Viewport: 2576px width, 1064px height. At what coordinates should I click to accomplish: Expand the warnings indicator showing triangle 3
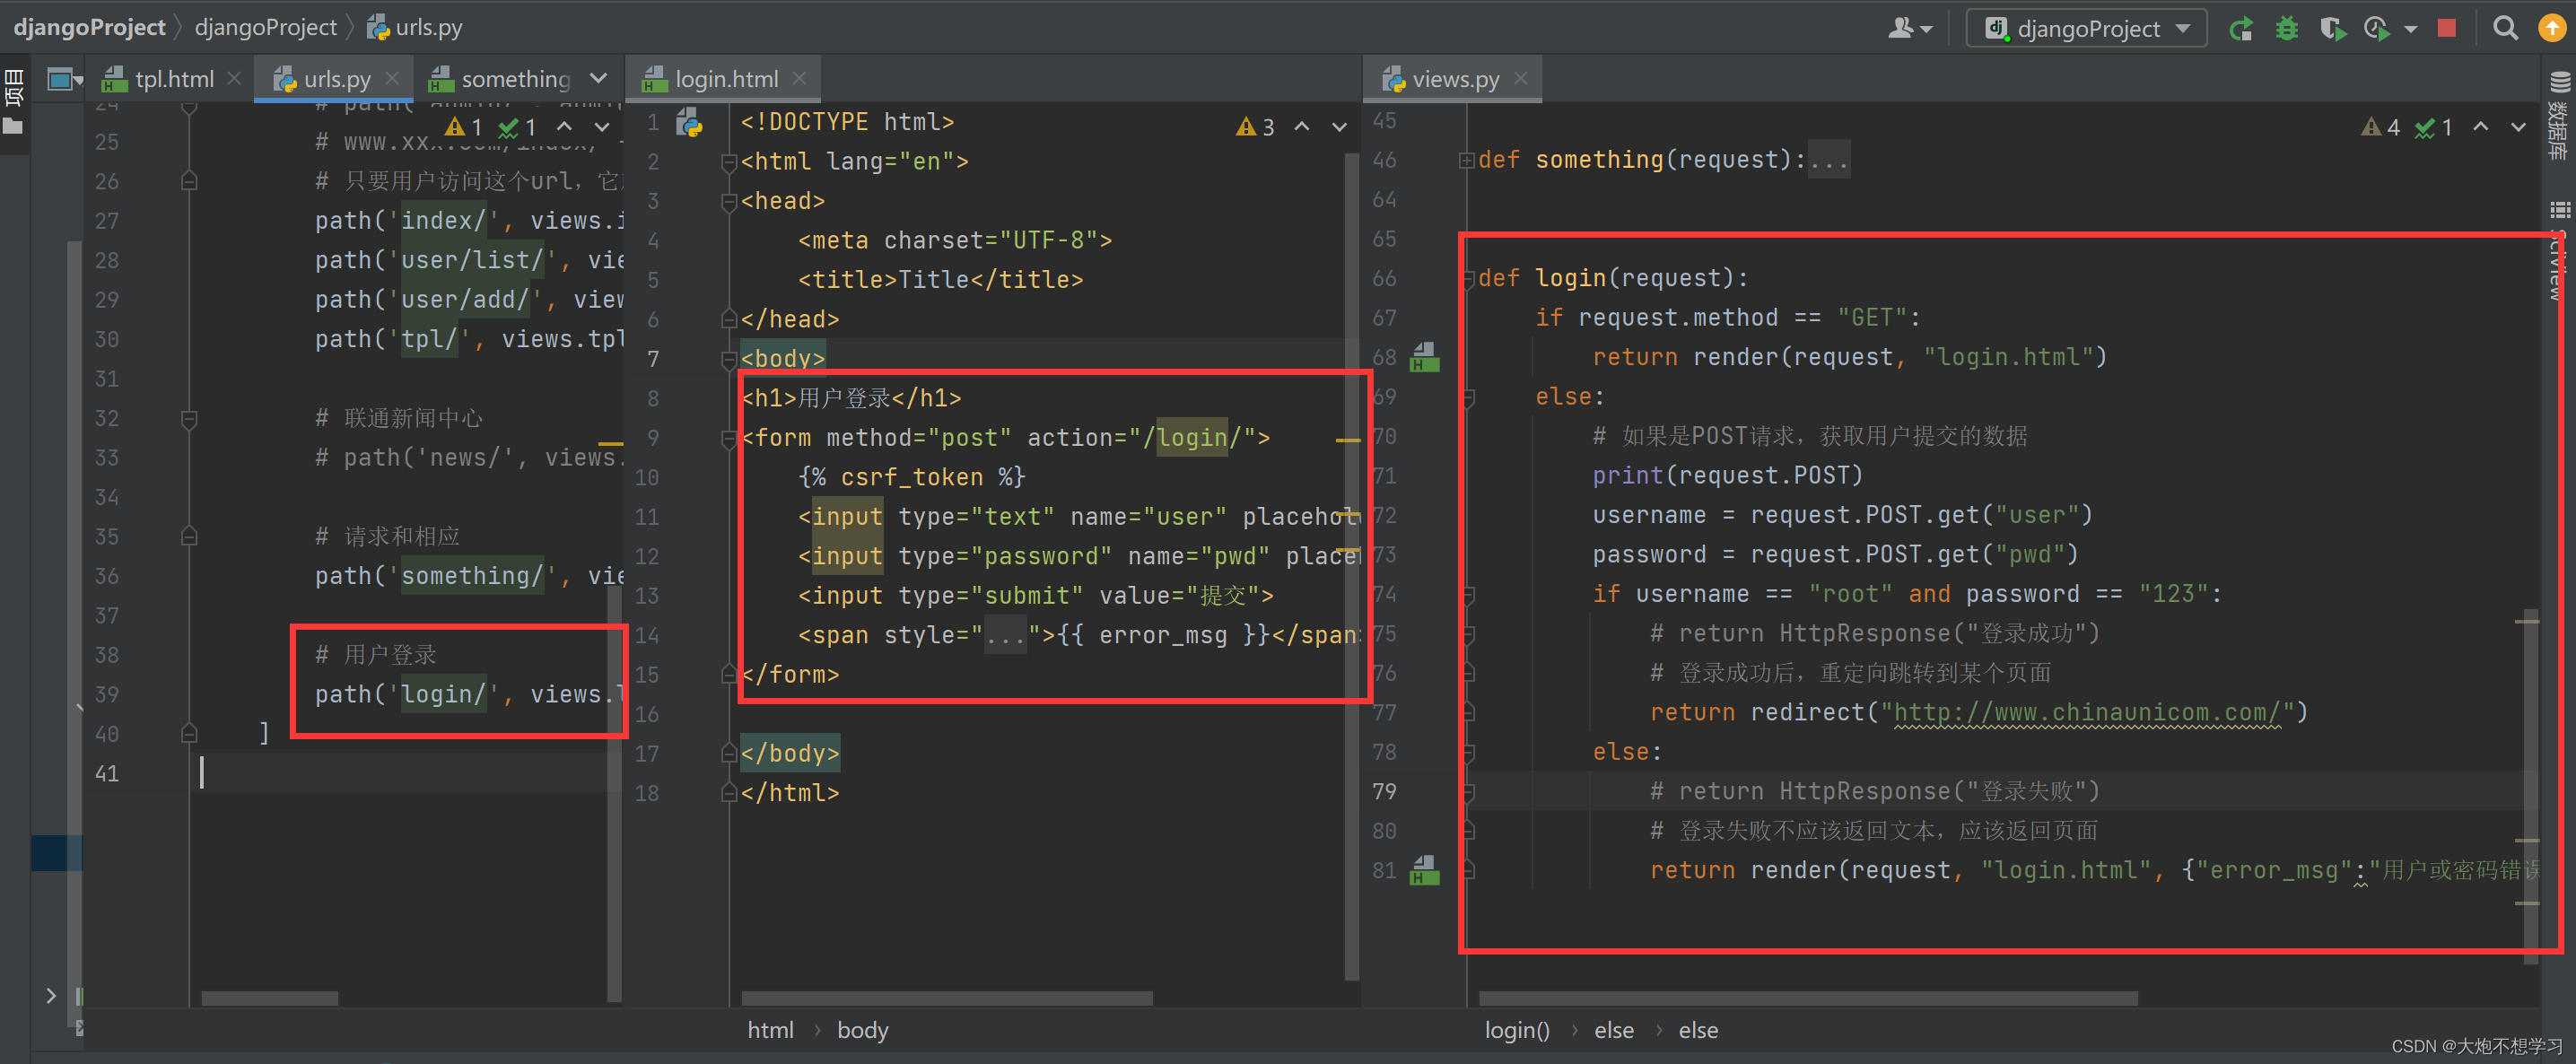[x=1250, y=126]
